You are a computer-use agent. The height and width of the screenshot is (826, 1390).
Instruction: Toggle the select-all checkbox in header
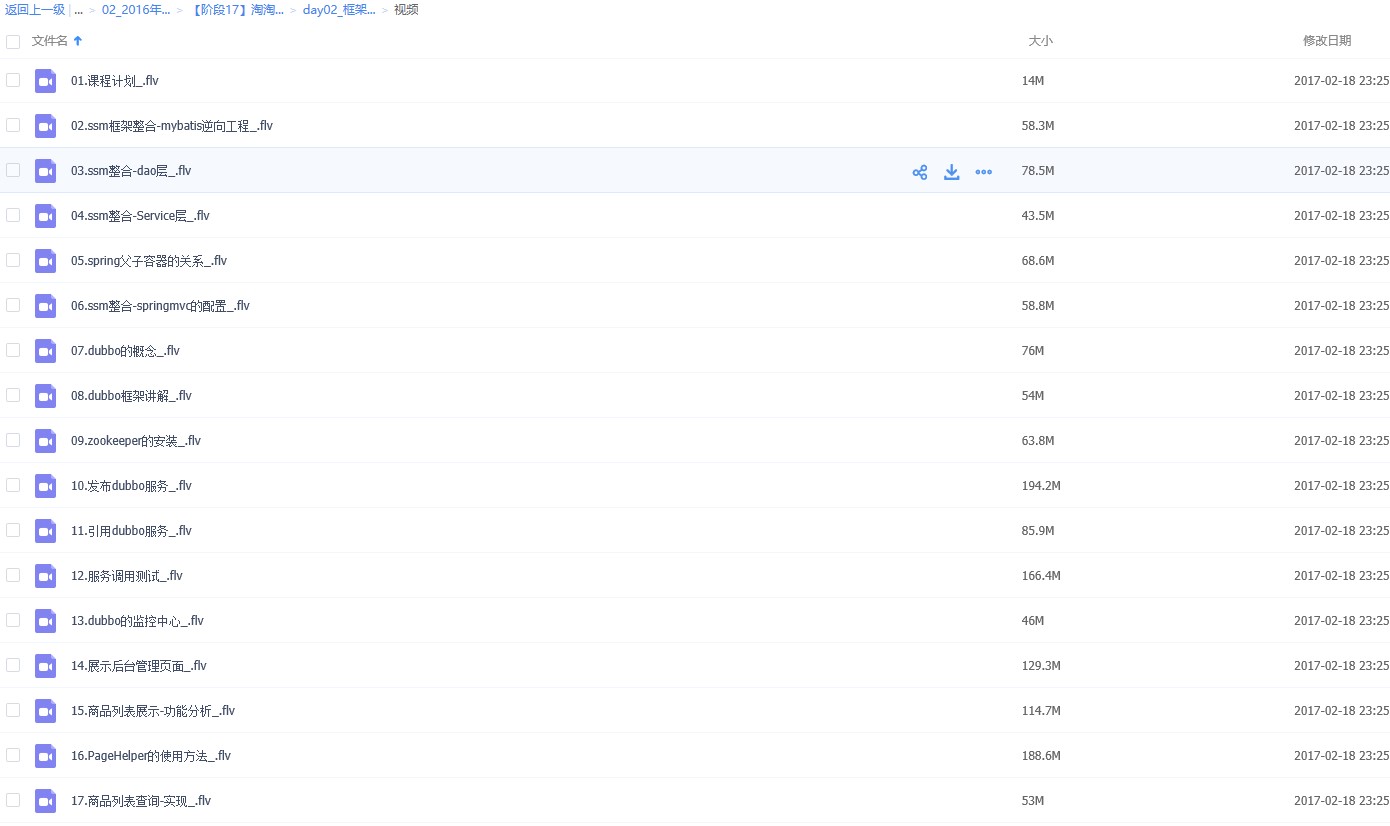pyautogui.click(x=13, y=42)
